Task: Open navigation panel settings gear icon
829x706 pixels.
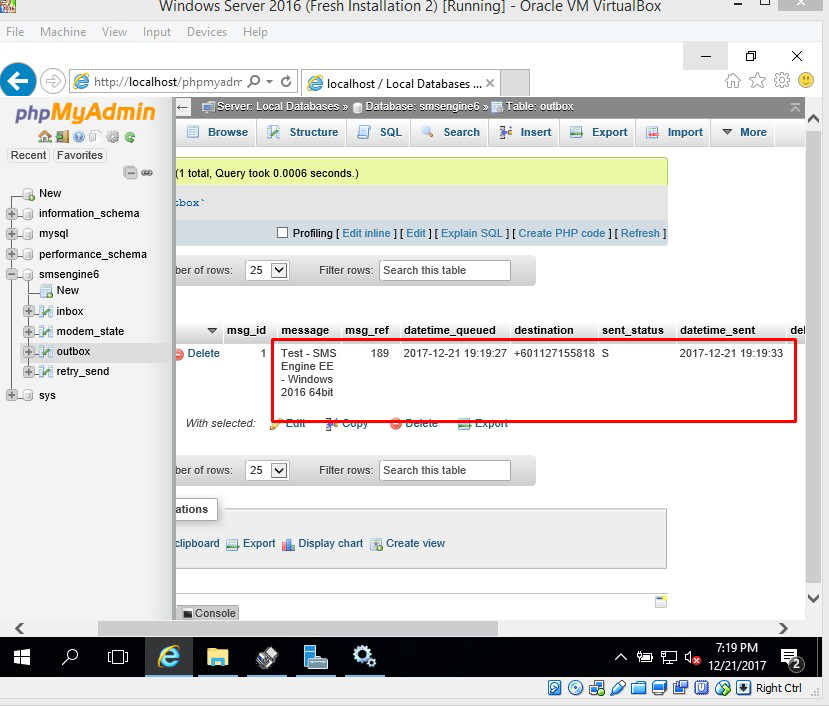Action: (x=112, y=137)
